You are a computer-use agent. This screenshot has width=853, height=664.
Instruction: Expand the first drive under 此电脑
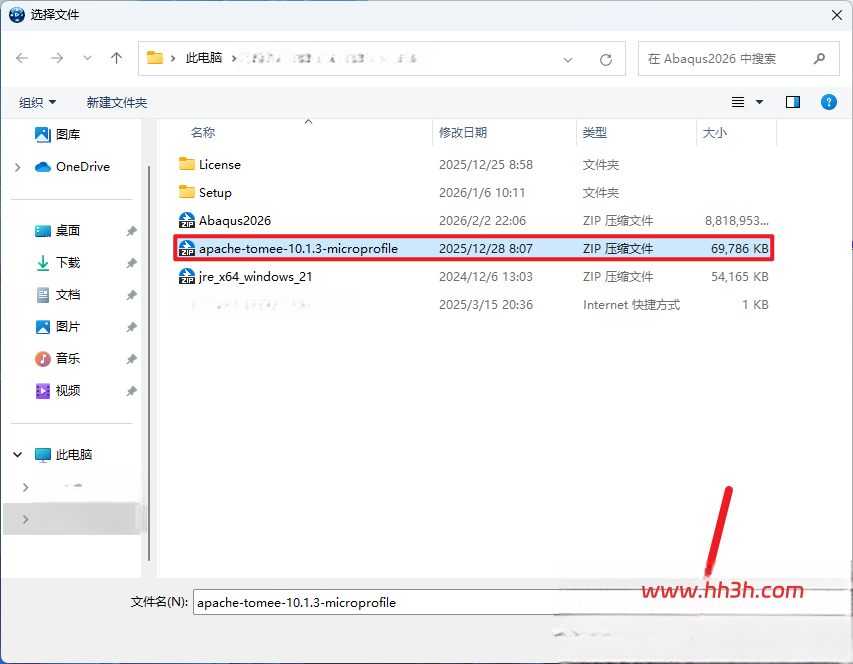pos(25,487)
